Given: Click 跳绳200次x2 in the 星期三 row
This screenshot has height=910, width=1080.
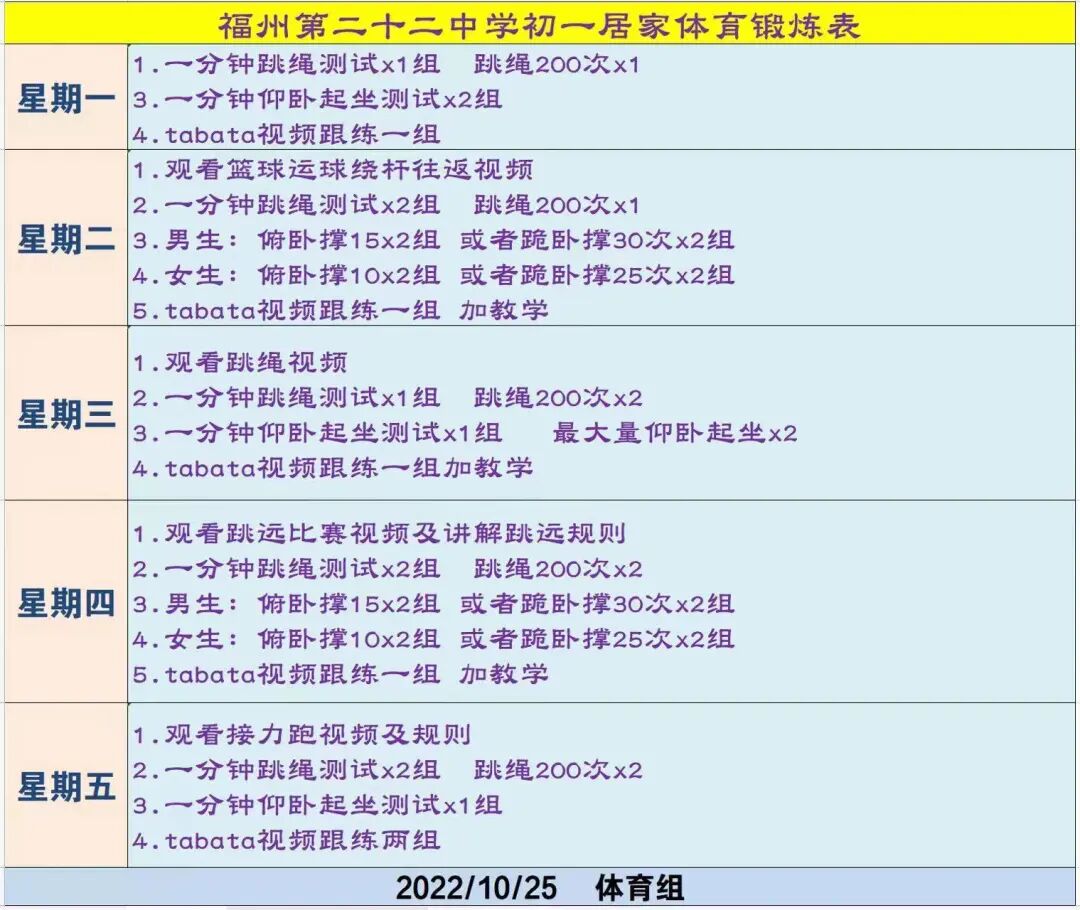Looking at the screenshot, I should pos(559,397).
